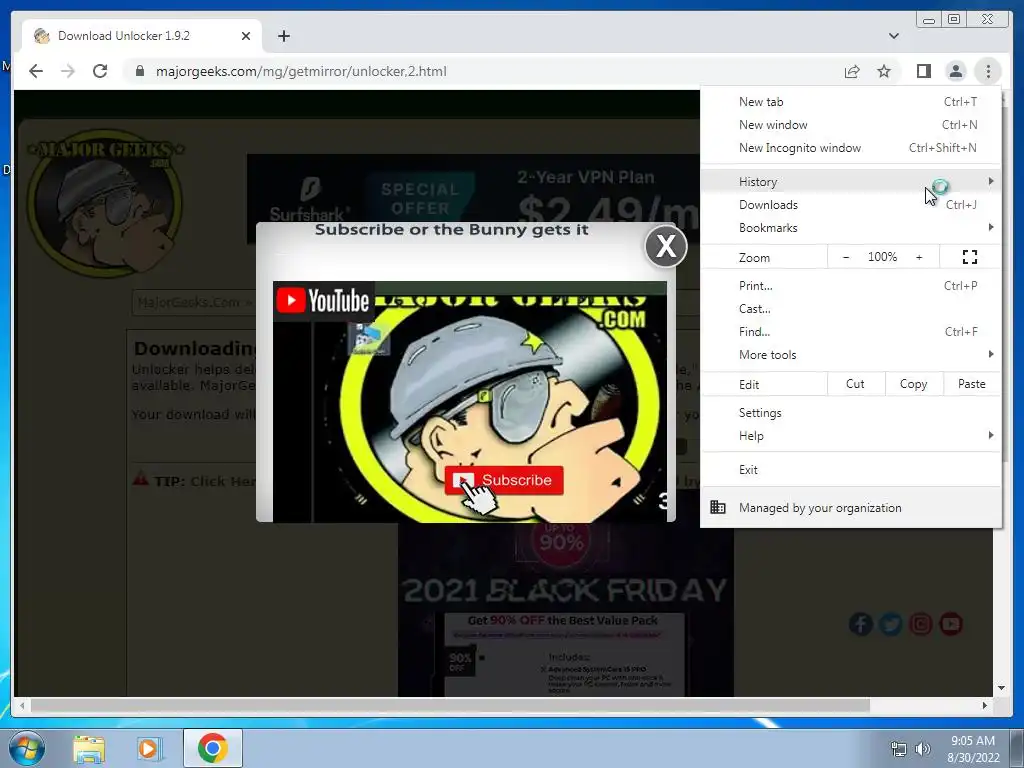Viewport: 1024px width, 768px height.
Task: Open Settings from Chrome menu
Action: 851,413
